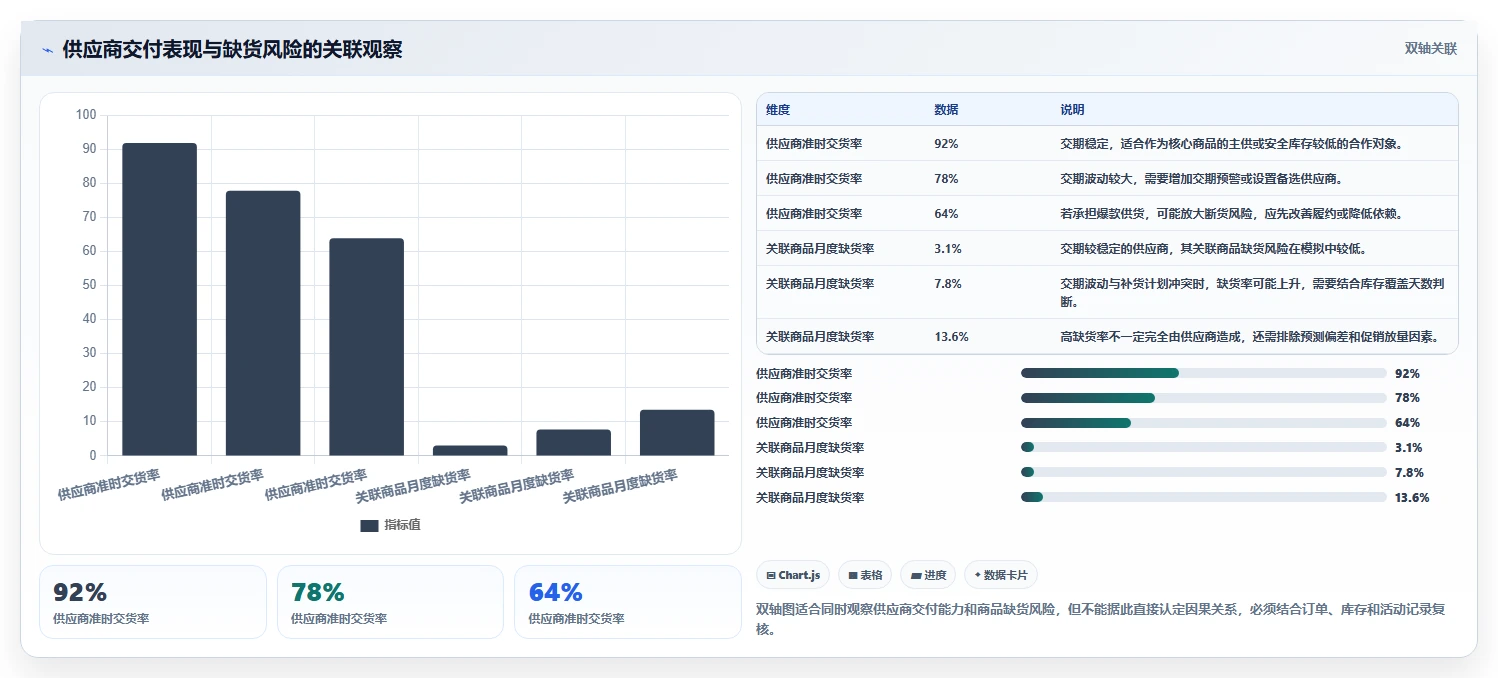Click the dark legend color box for 指标值
Viewport: 1498px width, 678px height.
[x=369, y=525]
